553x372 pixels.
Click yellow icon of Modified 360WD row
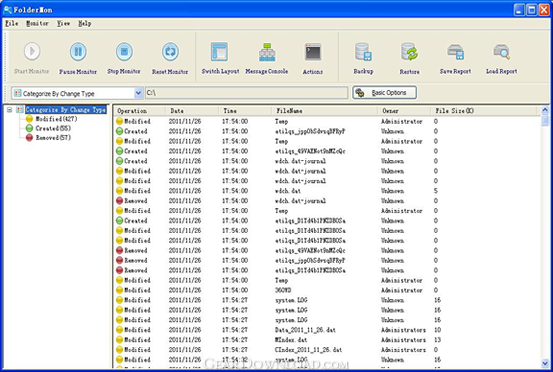[x=120, y=290]
